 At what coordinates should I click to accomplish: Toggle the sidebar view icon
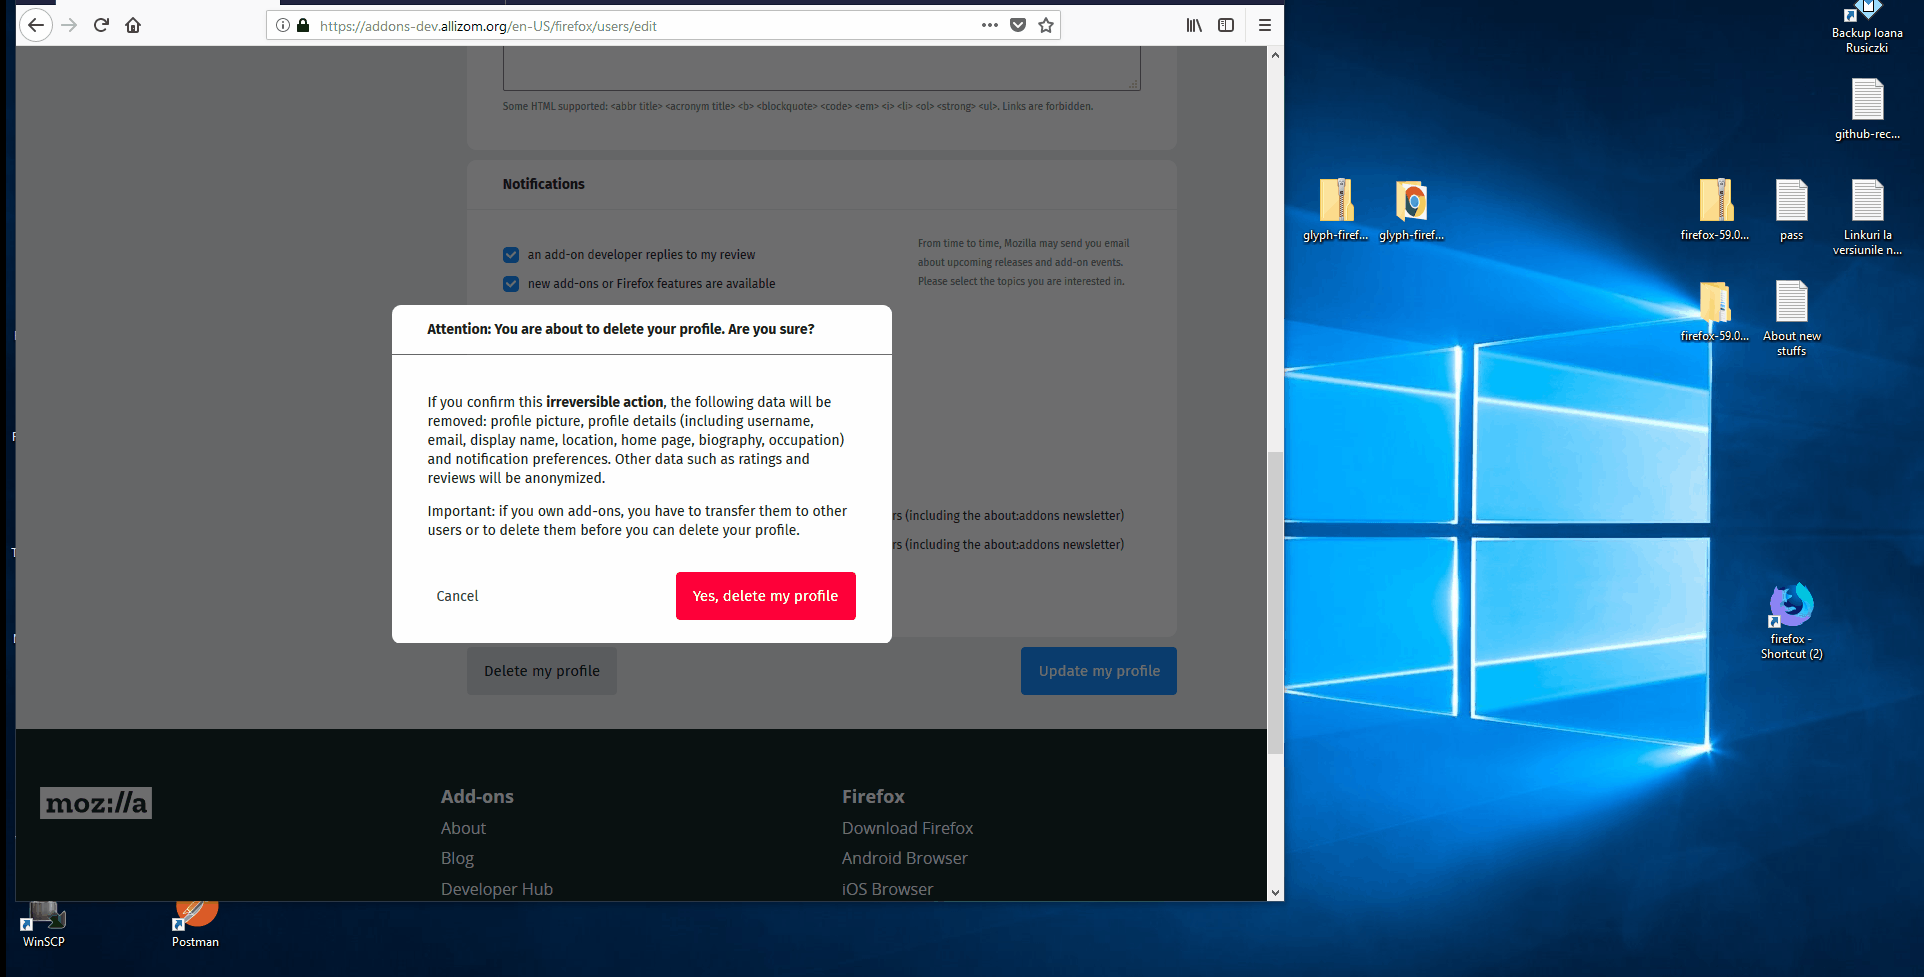[x=1226, y=25]
